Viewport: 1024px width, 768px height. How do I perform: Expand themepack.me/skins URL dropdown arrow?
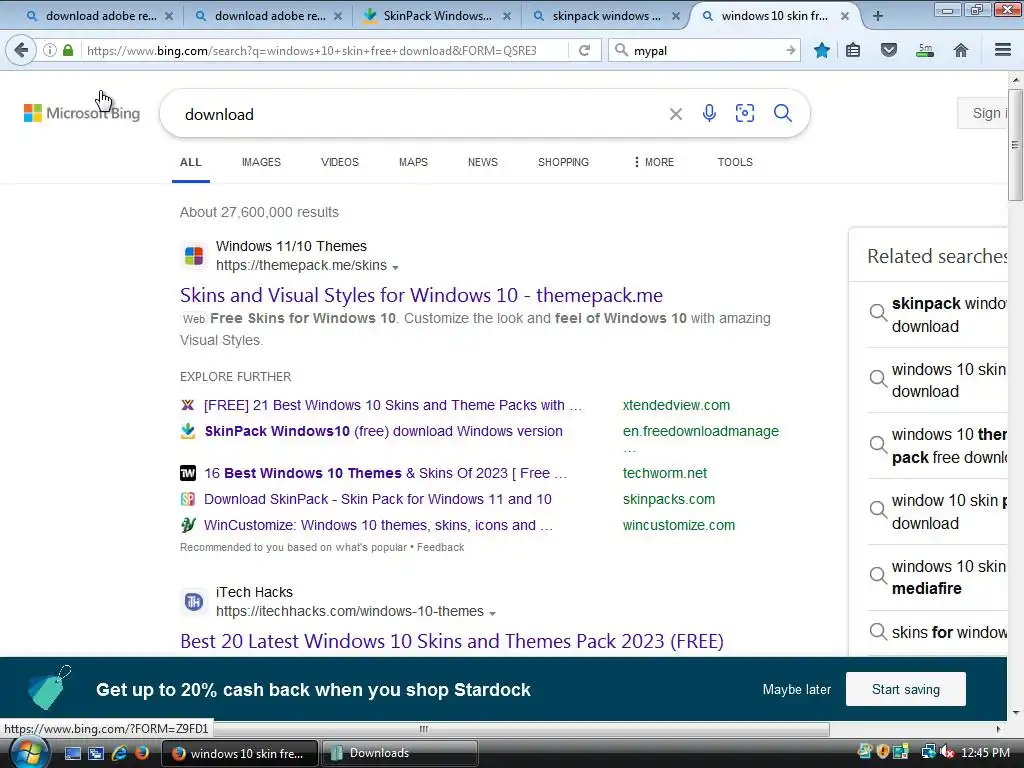point(395,266)
